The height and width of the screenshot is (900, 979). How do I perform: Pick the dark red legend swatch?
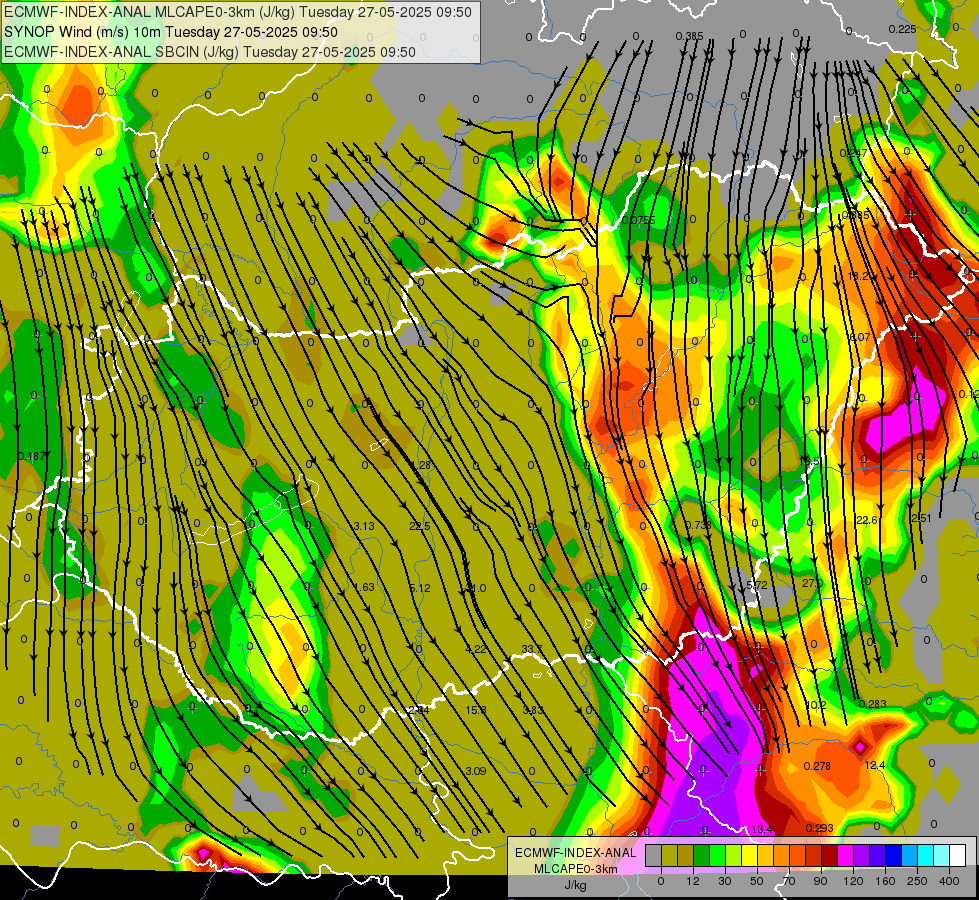[x=830, y=855]
